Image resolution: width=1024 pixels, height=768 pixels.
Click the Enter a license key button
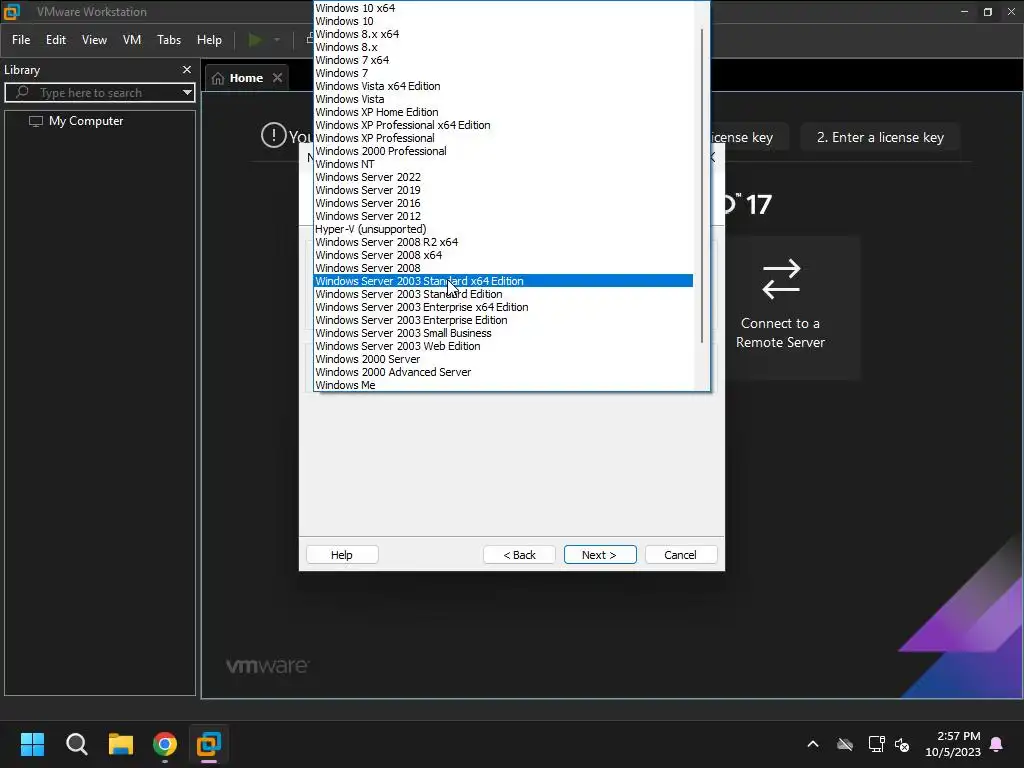point(880,138)
